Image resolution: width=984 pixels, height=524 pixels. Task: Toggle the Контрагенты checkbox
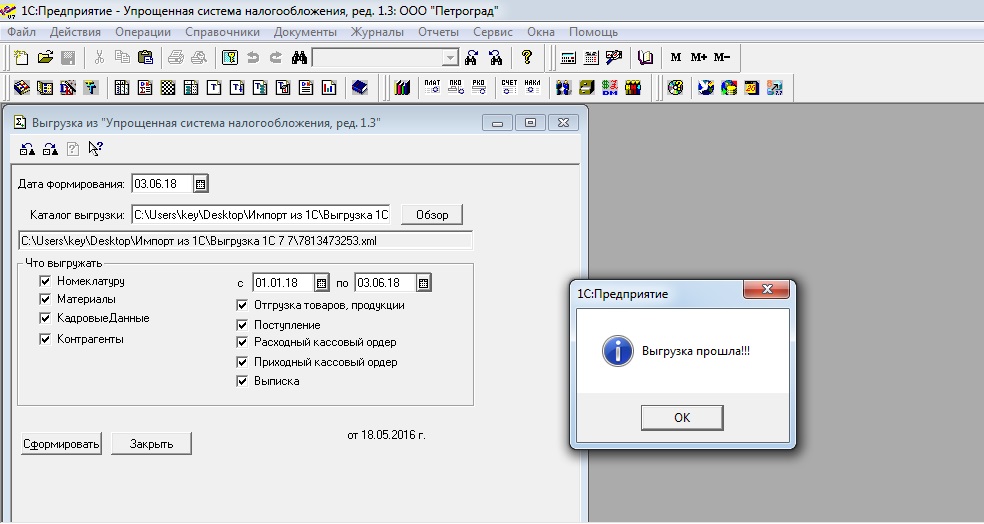(x=45, y=339)
